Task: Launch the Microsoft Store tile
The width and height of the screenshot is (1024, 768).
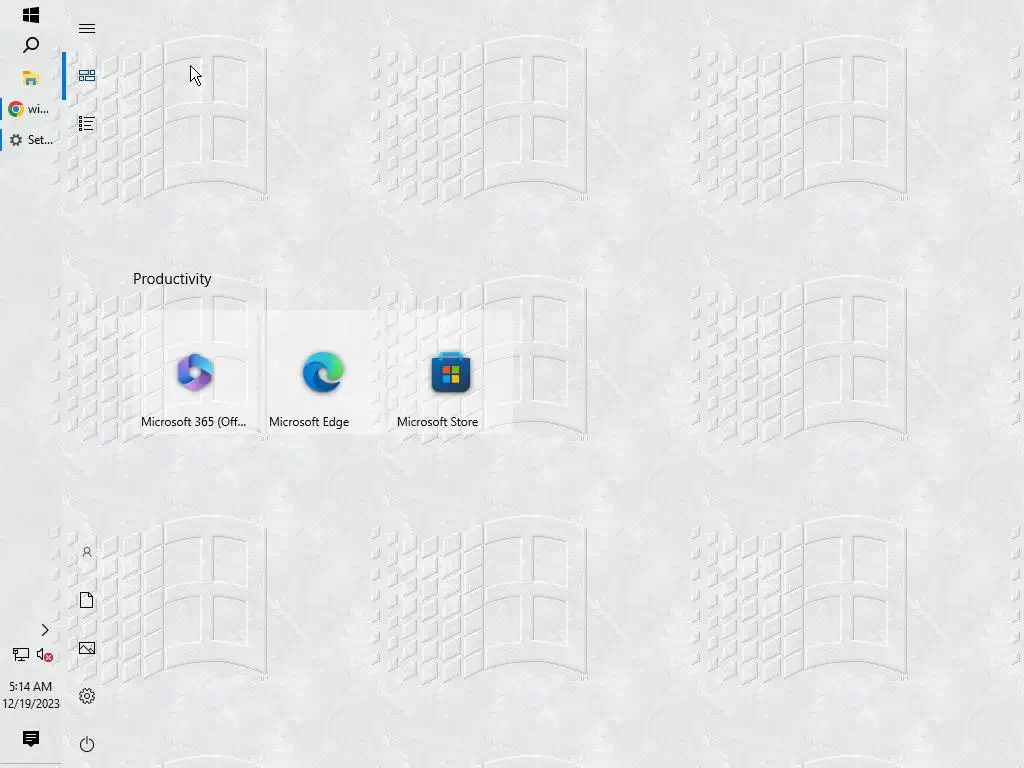Action: (x=451, y=372)
